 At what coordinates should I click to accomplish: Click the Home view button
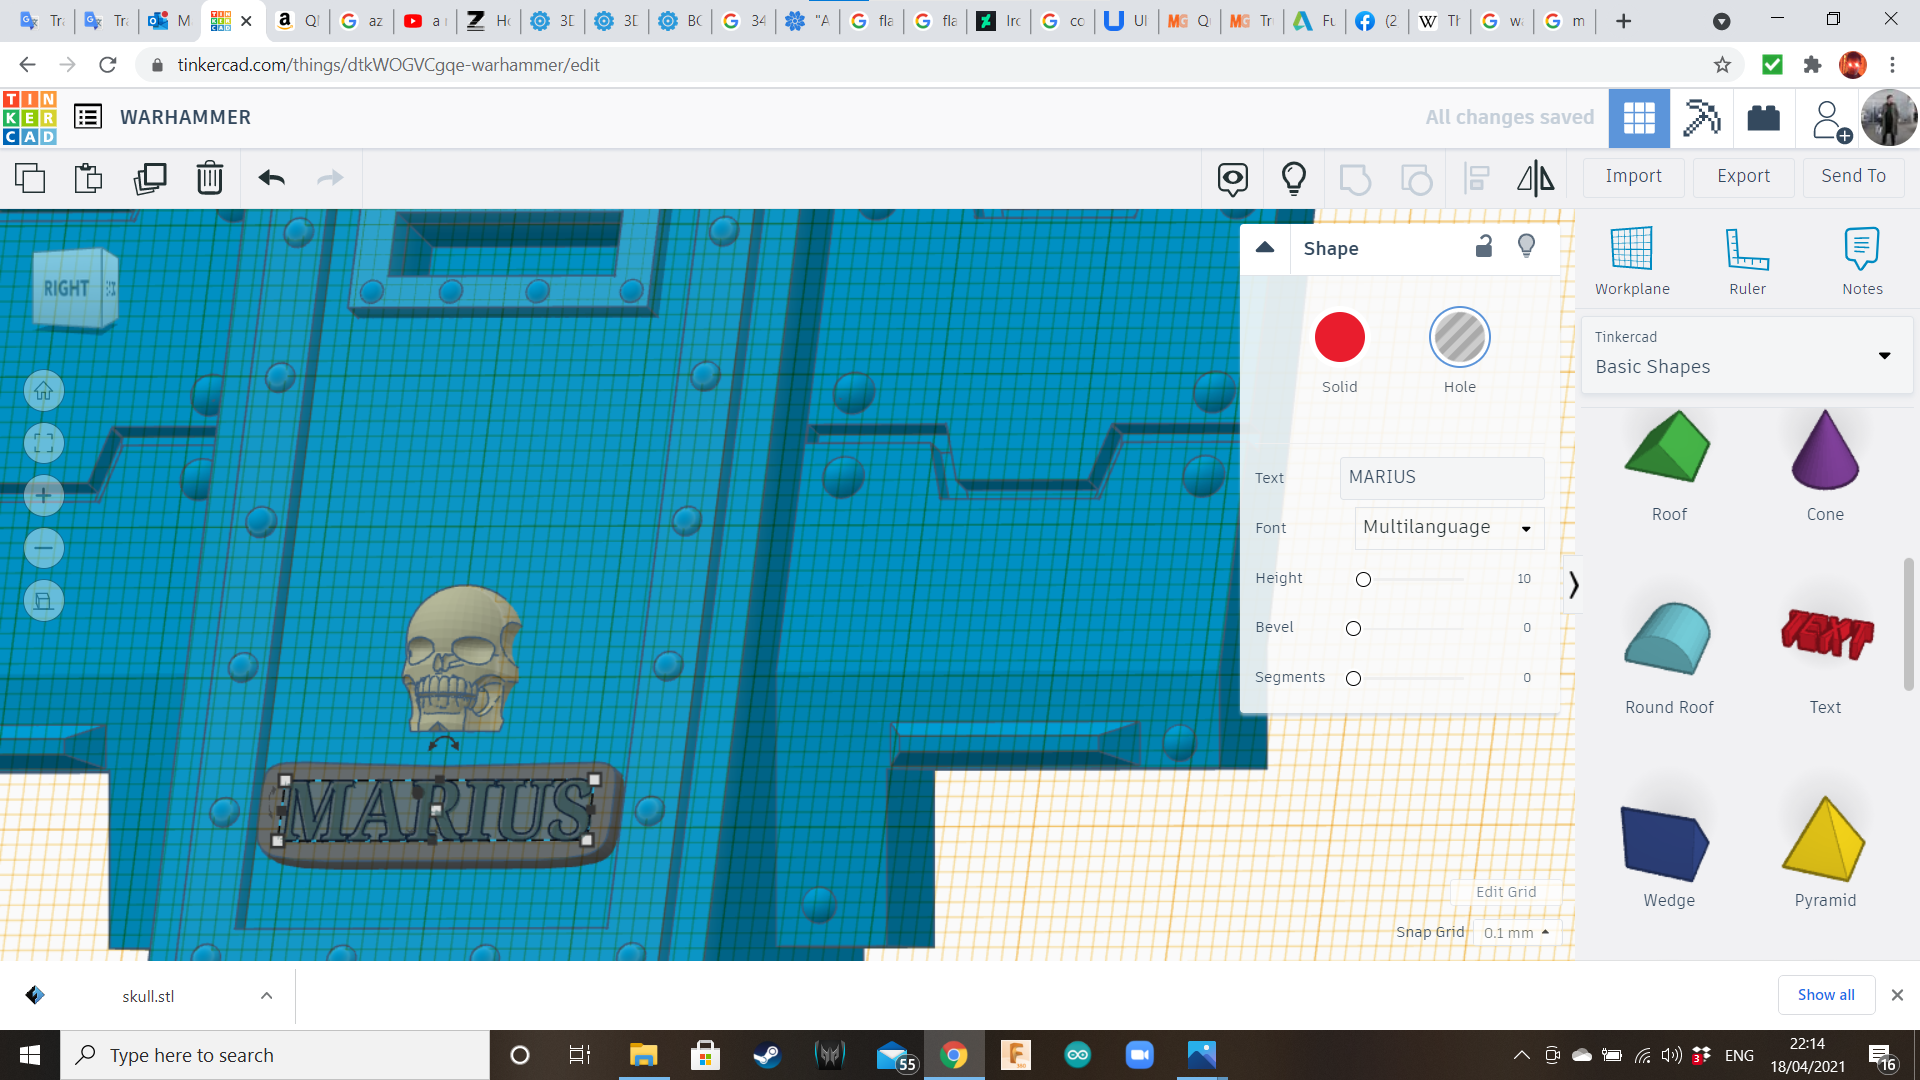pos(43,391)
